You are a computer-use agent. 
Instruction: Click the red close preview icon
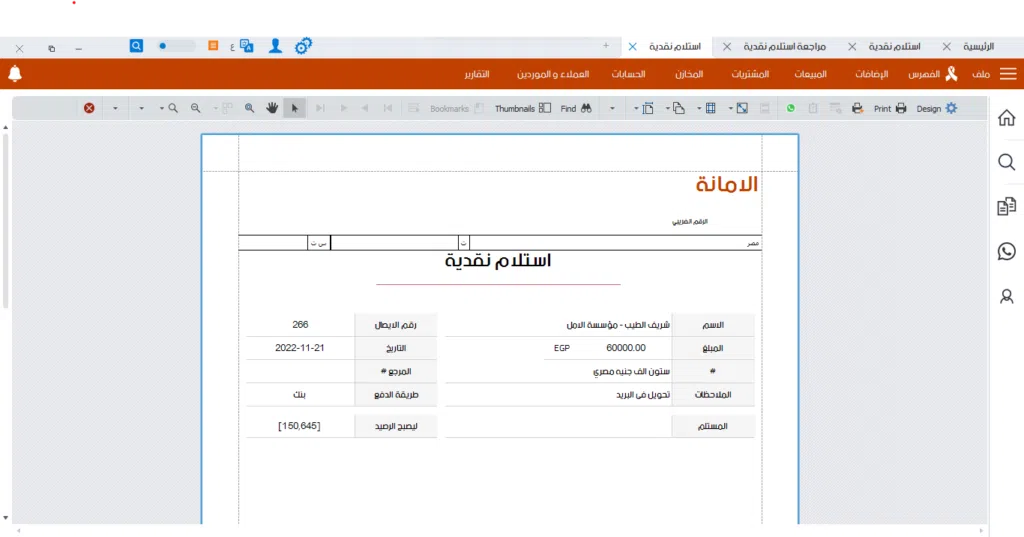(89, 108)
